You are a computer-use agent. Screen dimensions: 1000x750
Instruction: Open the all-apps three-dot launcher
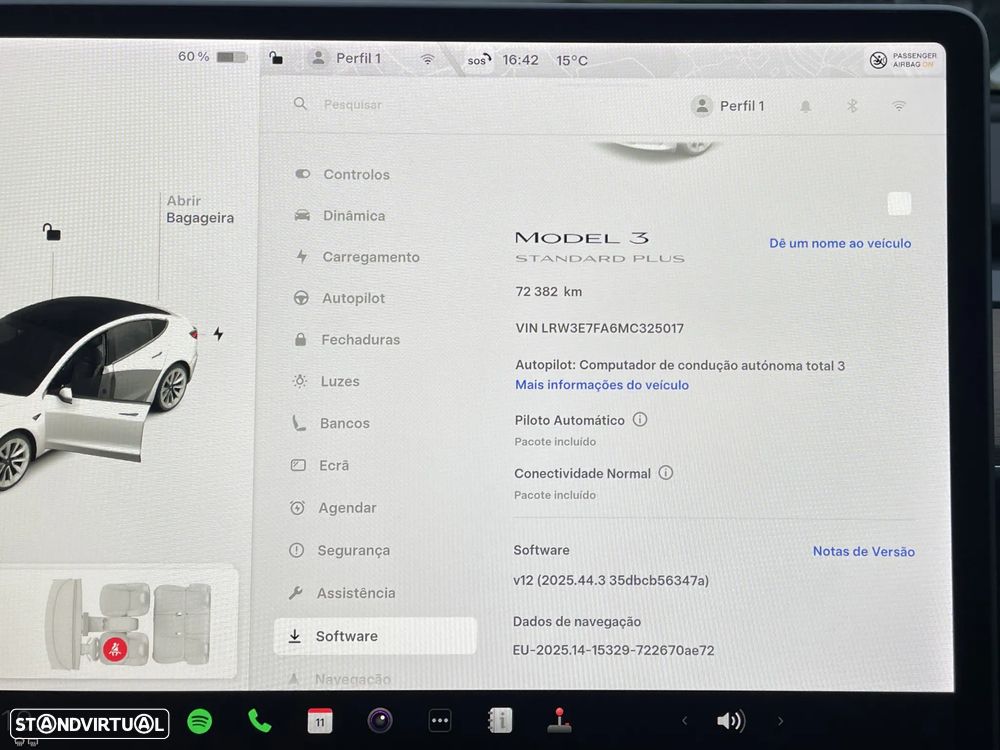pyautogui.click(x=440, y=721)
